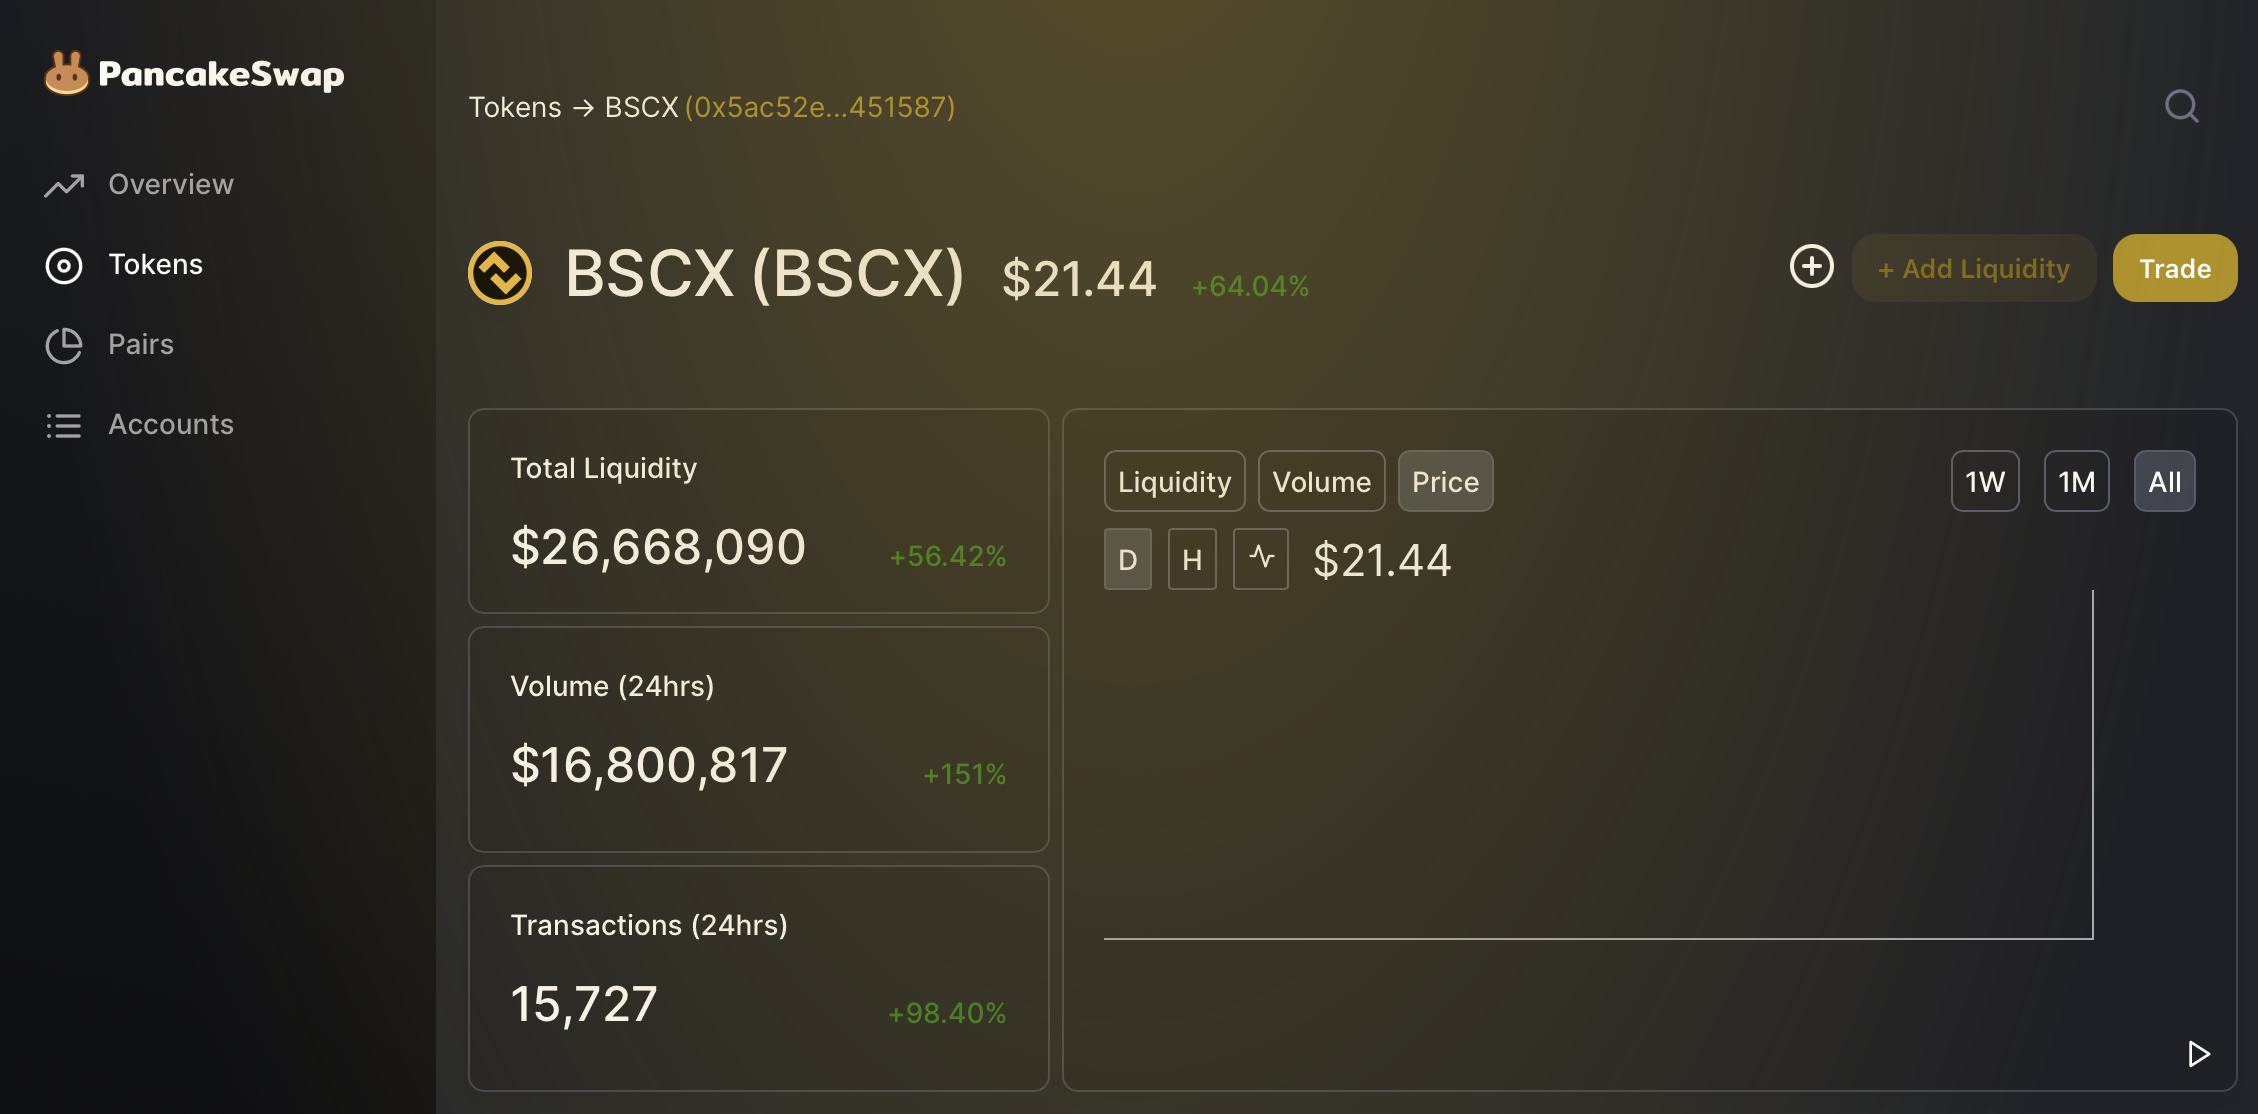Open the search magnifier icon
Viewport: 2258px width, 1114px height.
point(2181,106)
